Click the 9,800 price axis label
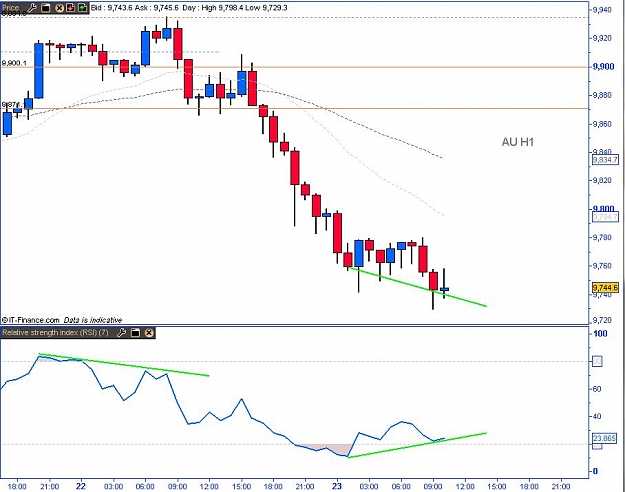Viewport: 625px width, 492px height. click(x=603, y=209)
